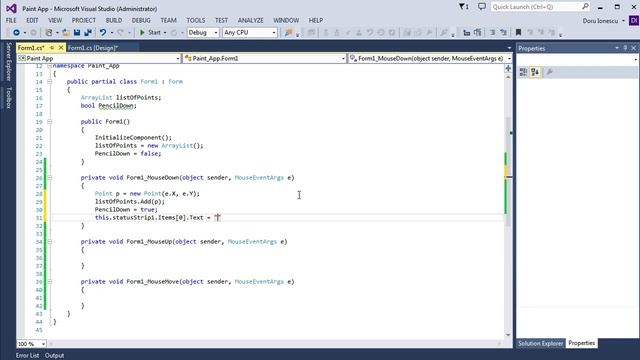The image size is (640, 360).
Task: Start debugging with the green Start button
Action: 150,32
